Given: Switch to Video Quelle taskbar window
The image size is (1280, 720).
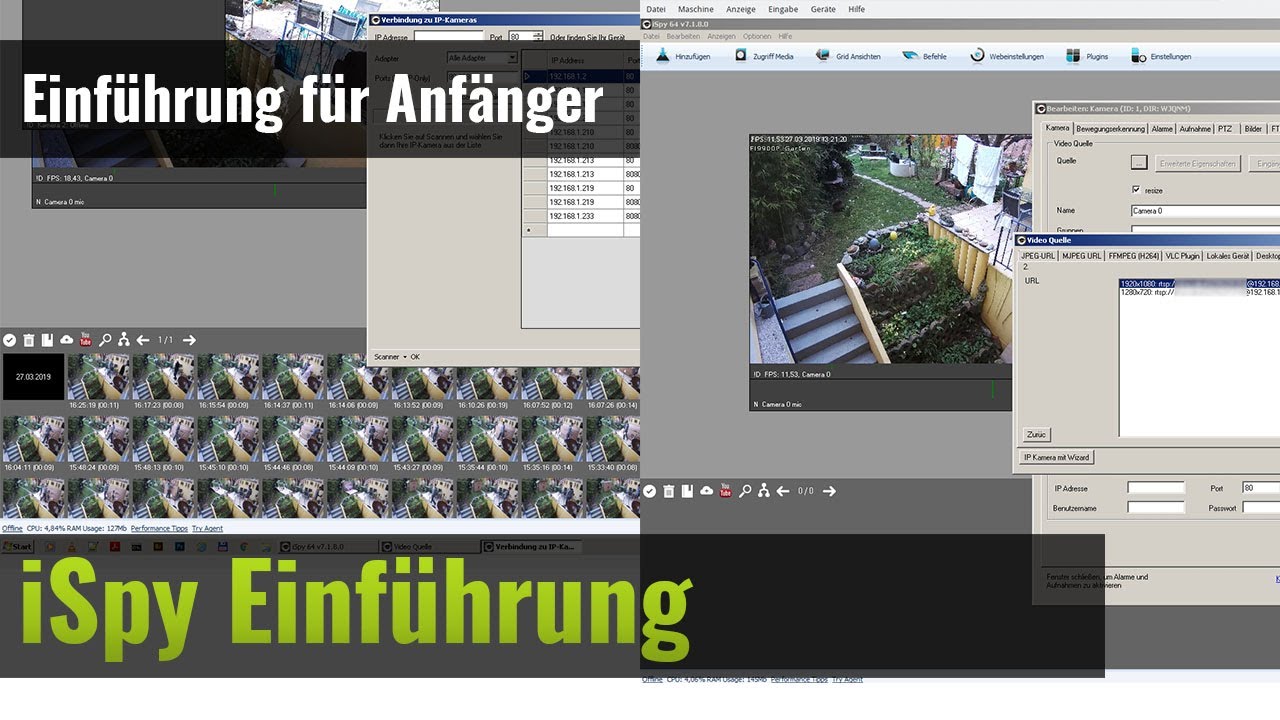Looking at the screenshot, I should tap(429, 547).
